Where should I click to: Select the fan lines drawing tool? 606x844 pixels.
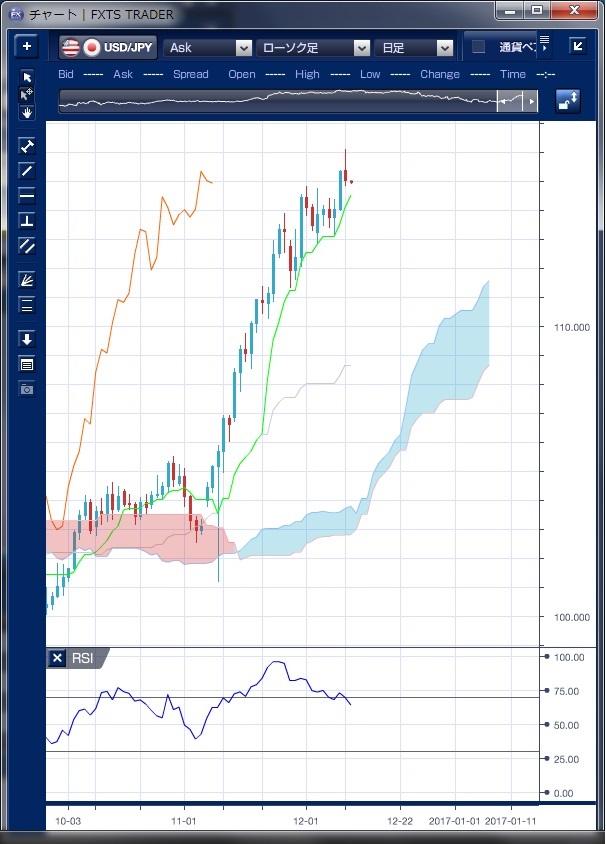27,281
